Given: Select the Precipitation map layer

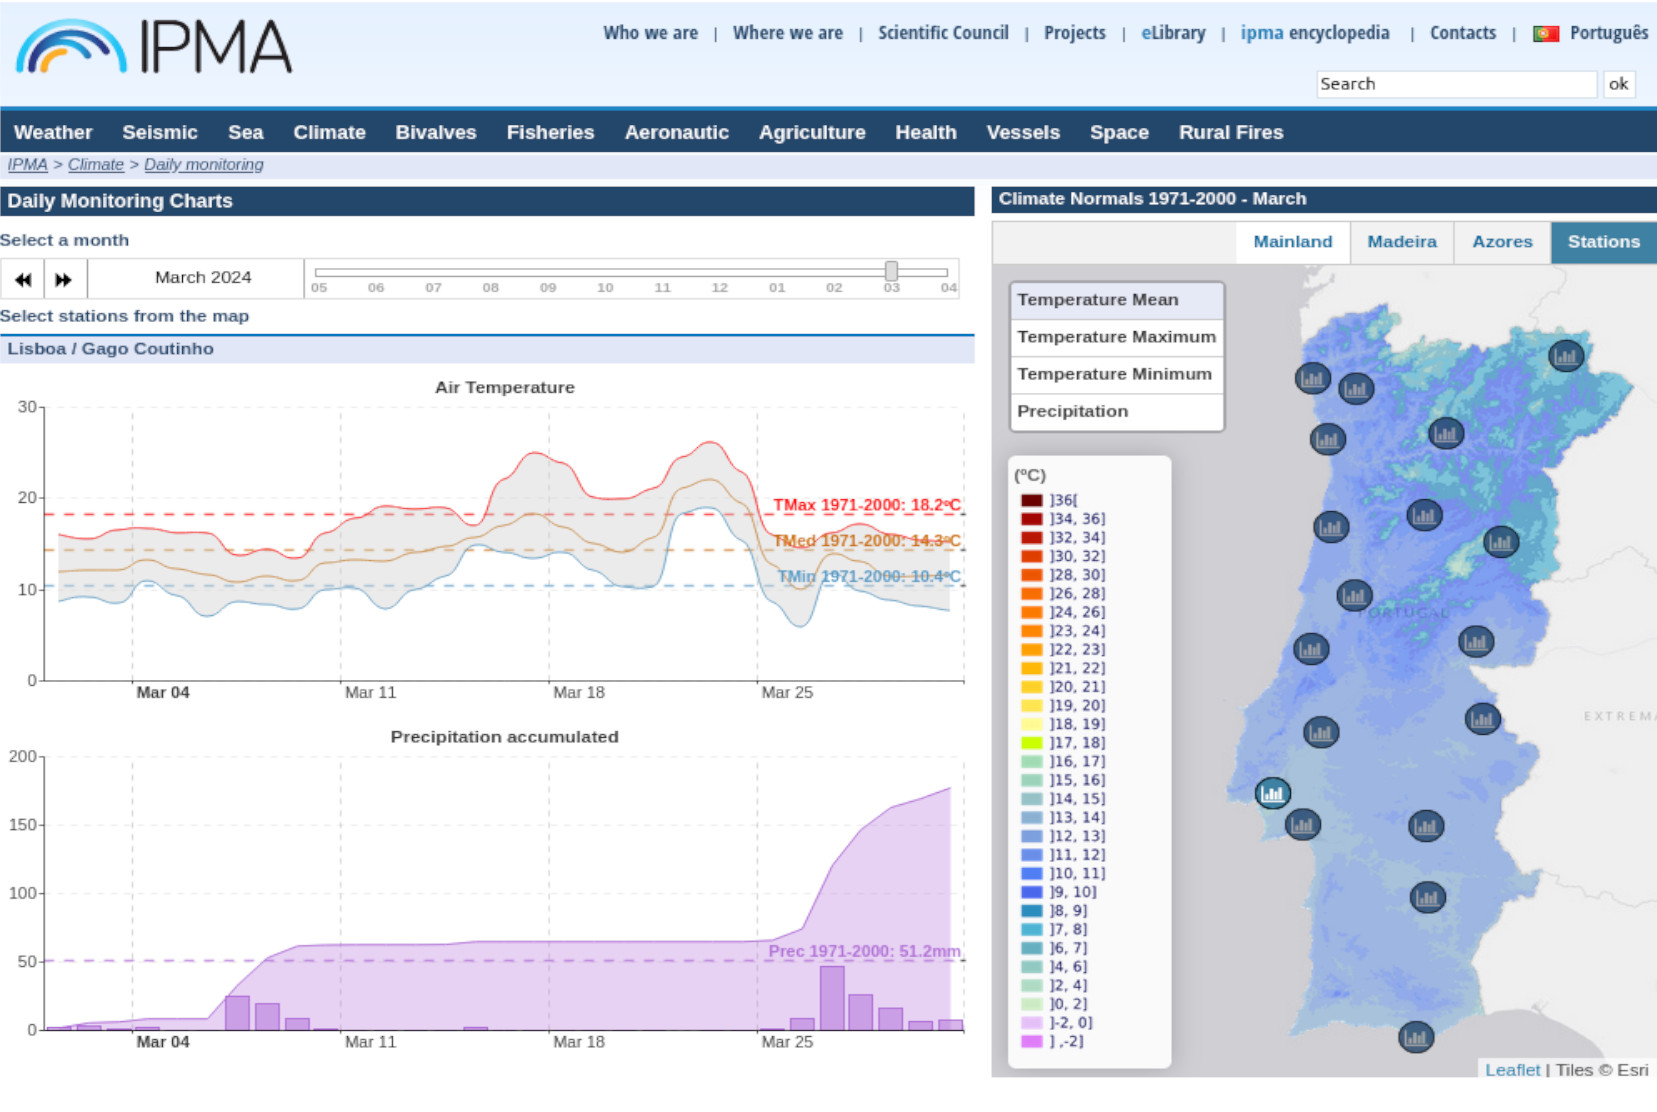Looking at the screenshot, I should pos(1117,411).
